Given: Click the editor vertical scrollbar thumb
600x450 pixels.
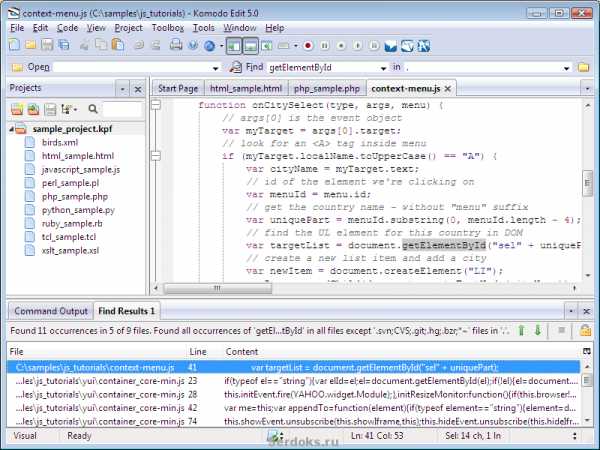Looking at the screenshot, I should (587, 183).
